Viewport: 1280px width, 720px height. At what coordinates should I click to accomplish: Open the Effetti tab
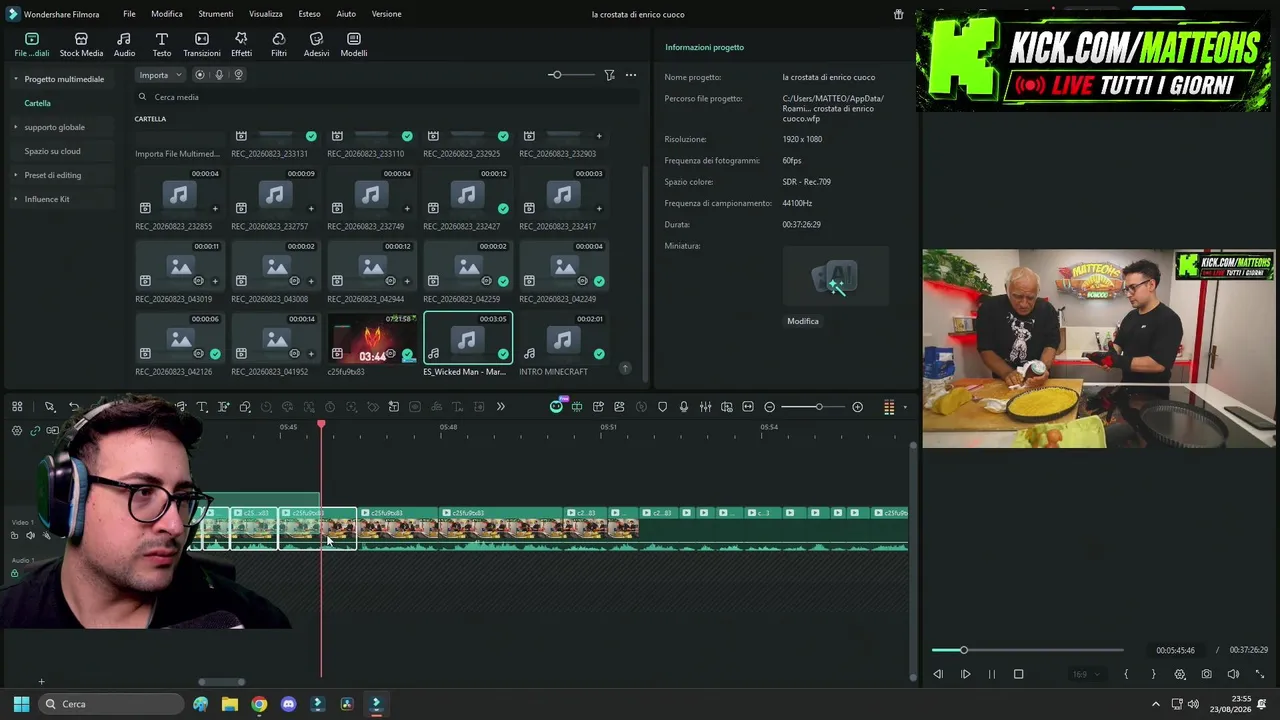(241, 44)
